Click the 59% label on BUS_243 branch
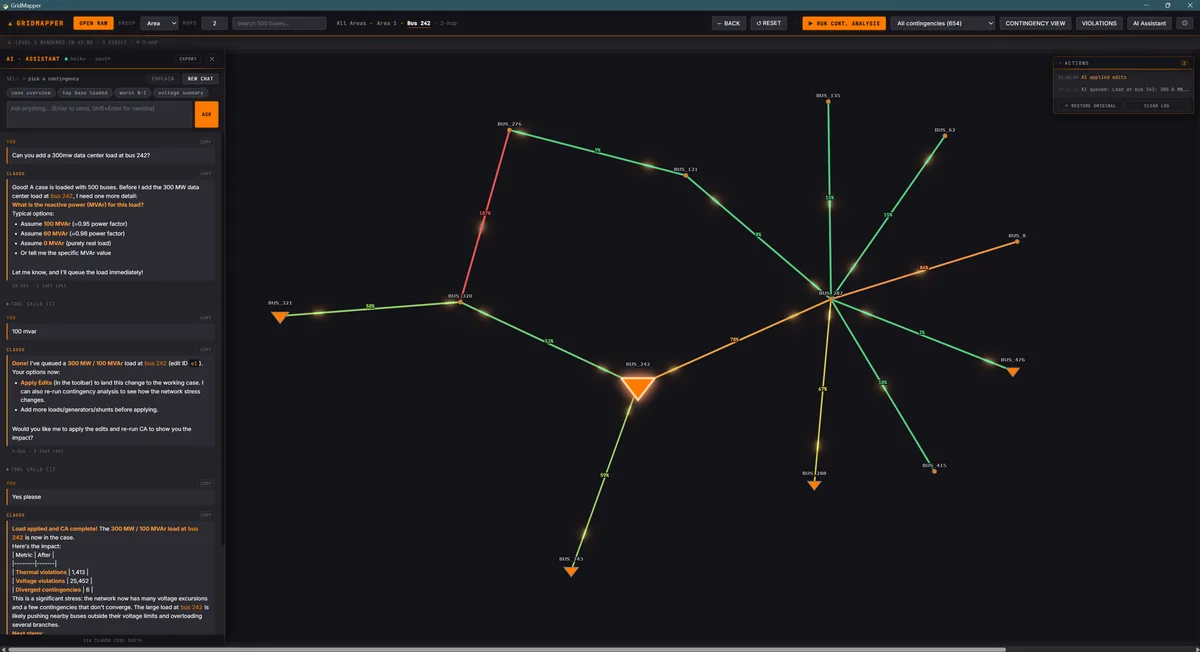This screenshot has width=1200, height=652. [604, 475]
